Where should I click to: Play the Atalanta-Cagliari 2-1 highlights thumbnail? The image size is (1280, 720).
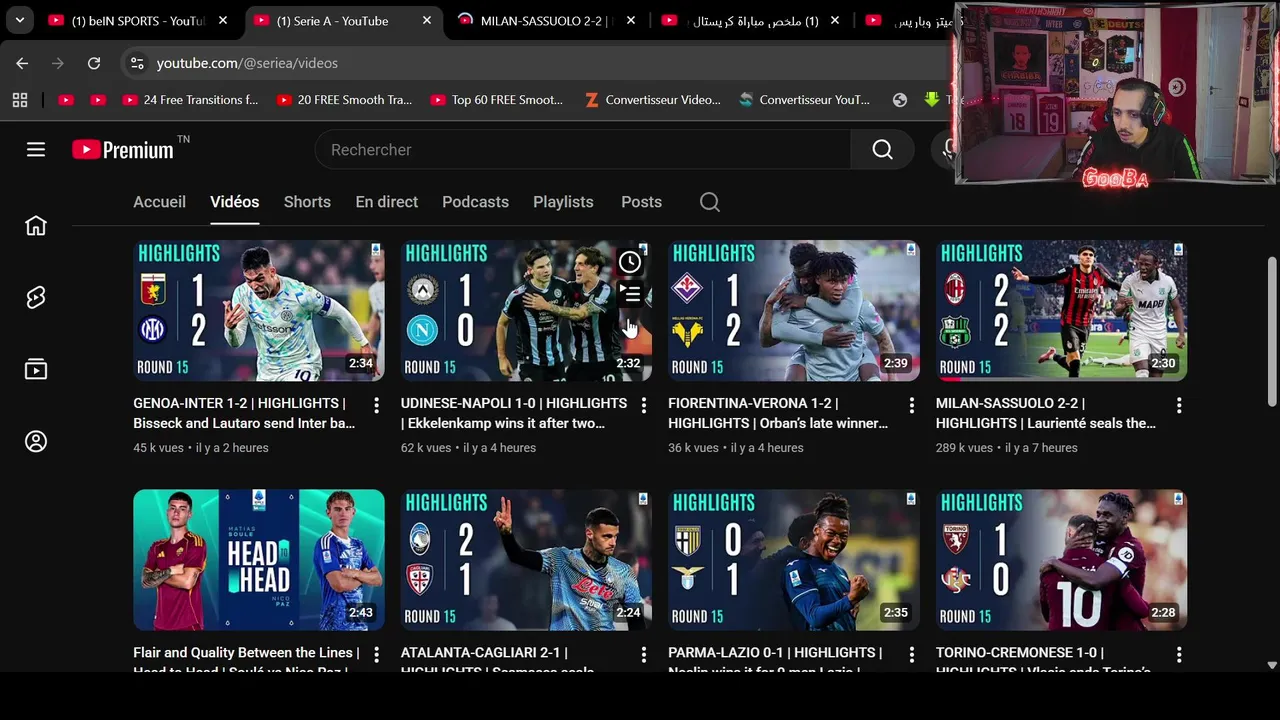526,560
